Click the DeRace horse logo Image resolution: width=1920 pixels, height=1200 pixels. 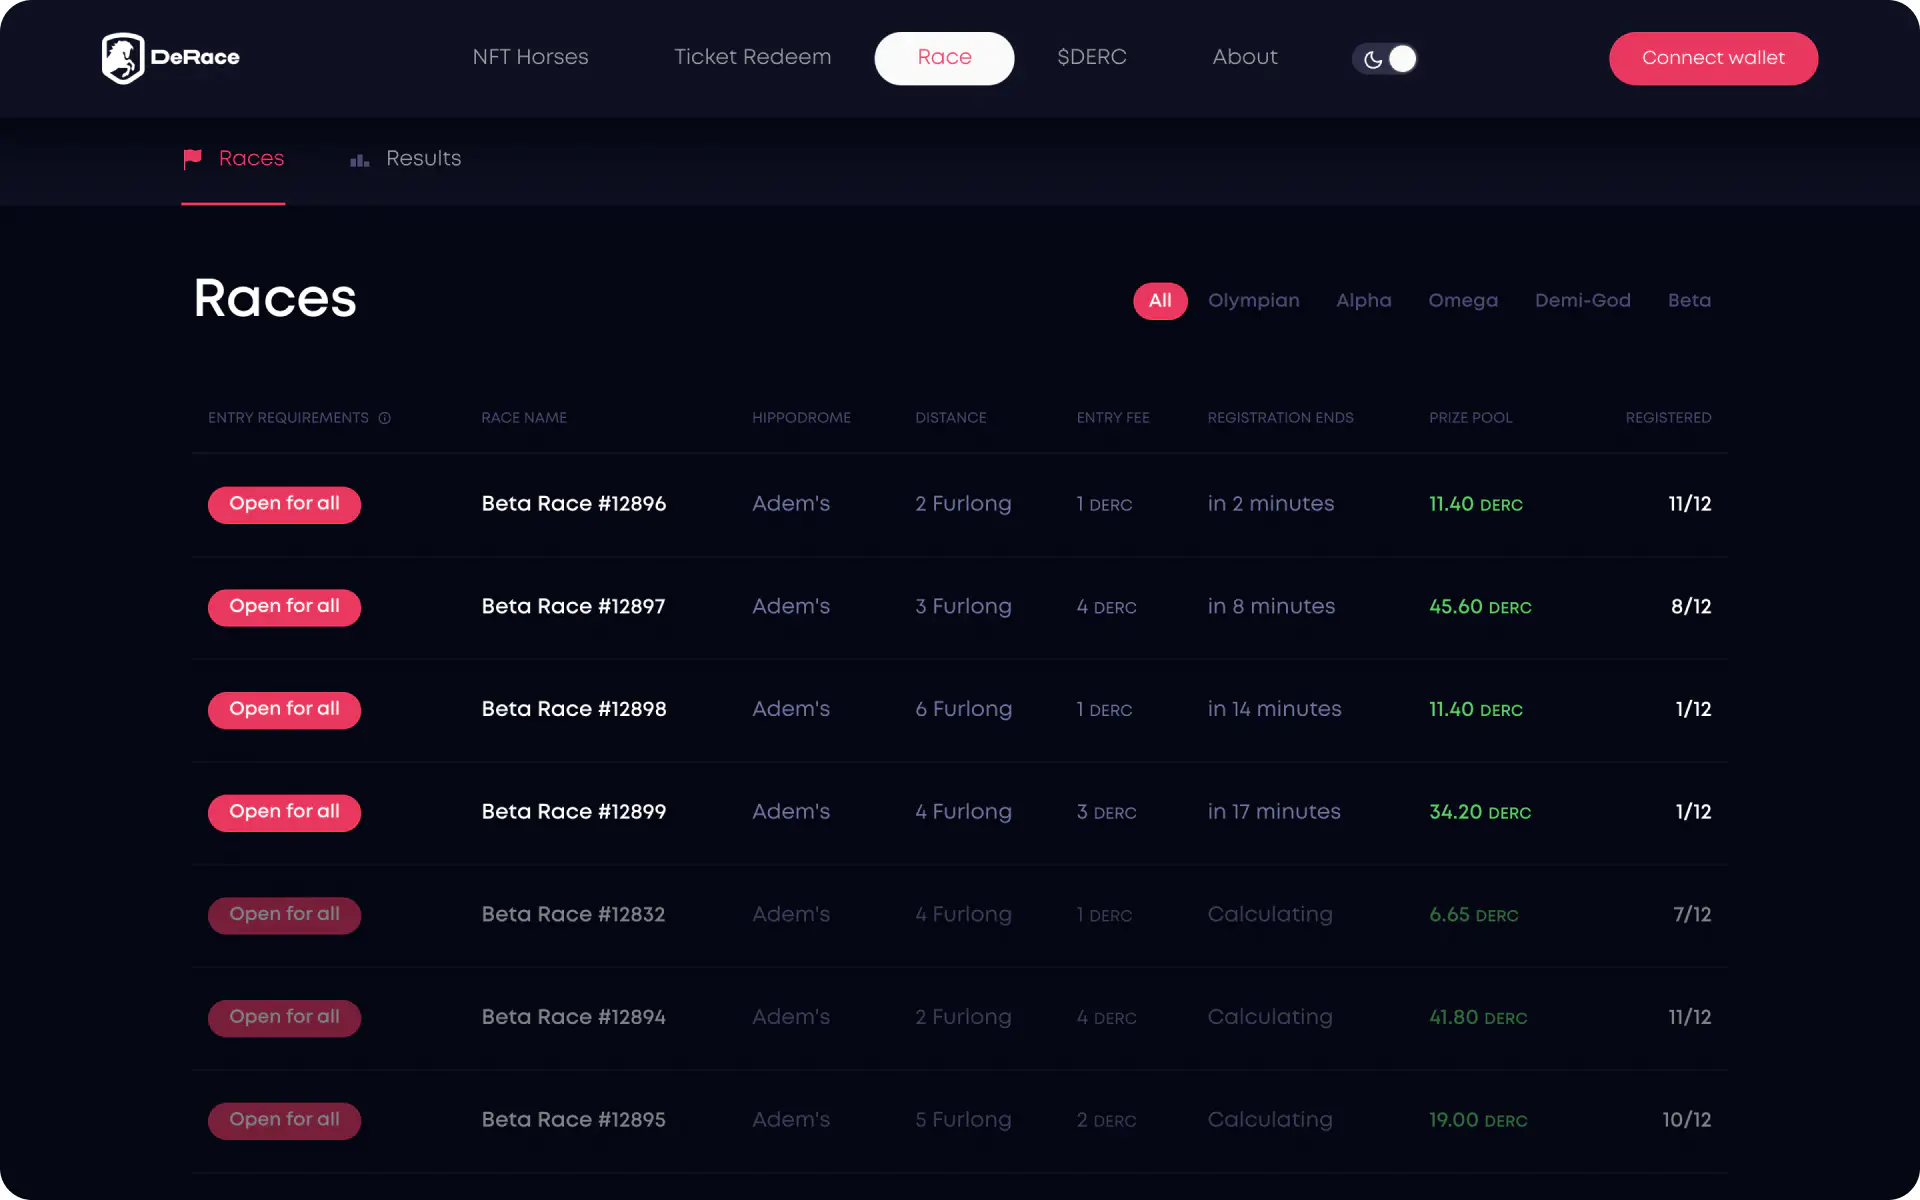click(x=124, y=57)
